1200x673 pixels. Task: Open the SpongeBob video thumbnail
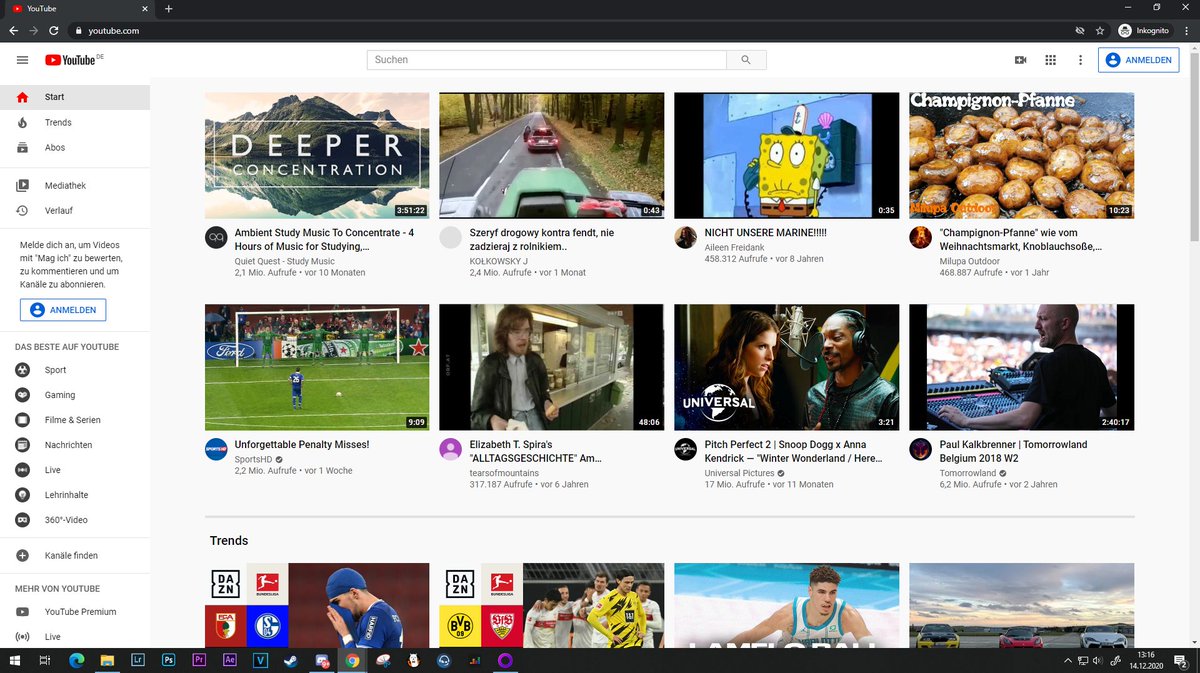tap(787, 156)
